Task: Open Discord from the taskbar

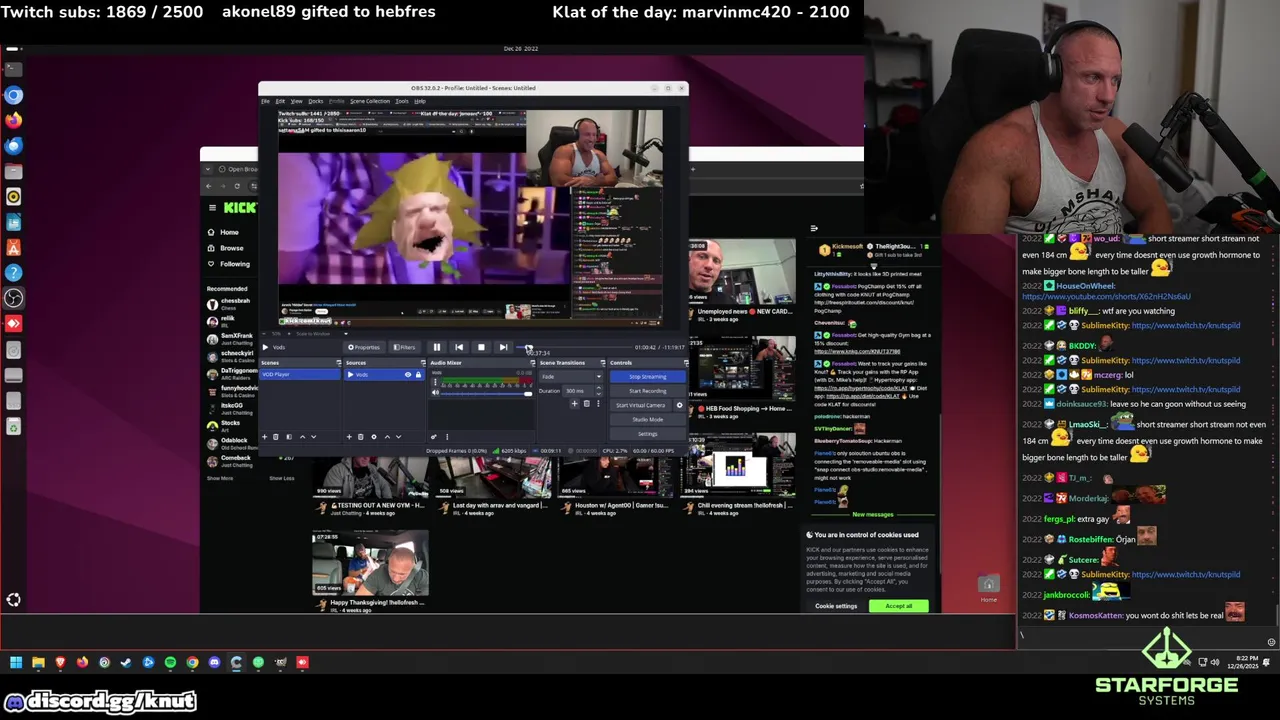Action: pyautogui.click(x=214, y=662)
